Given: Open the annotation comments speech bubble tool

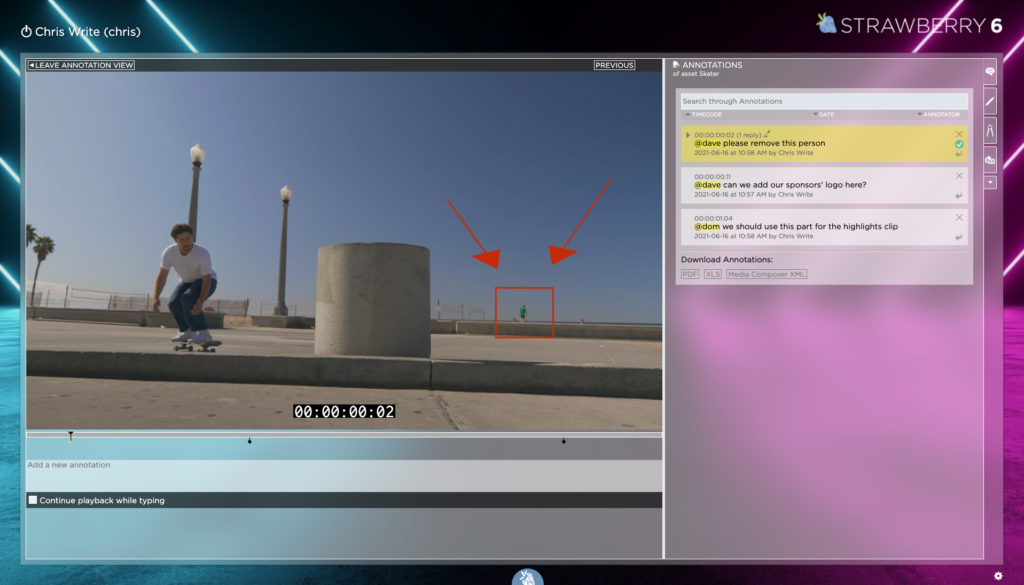Looking at the screenshot, I should 990,72.
